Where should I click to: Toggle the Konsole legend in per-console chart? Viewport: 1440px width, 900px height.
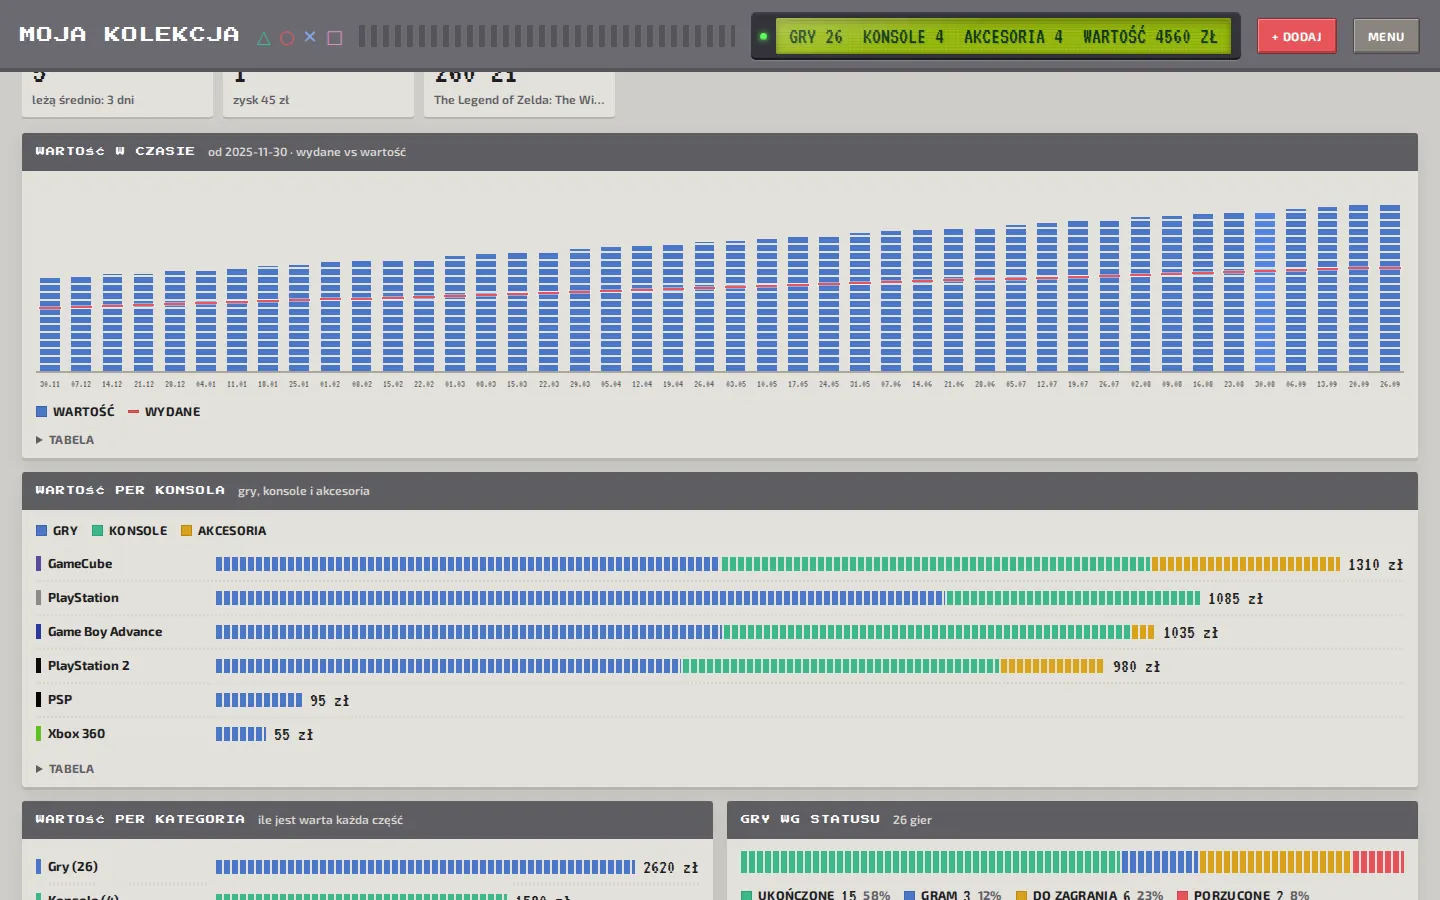click(130, 531)
